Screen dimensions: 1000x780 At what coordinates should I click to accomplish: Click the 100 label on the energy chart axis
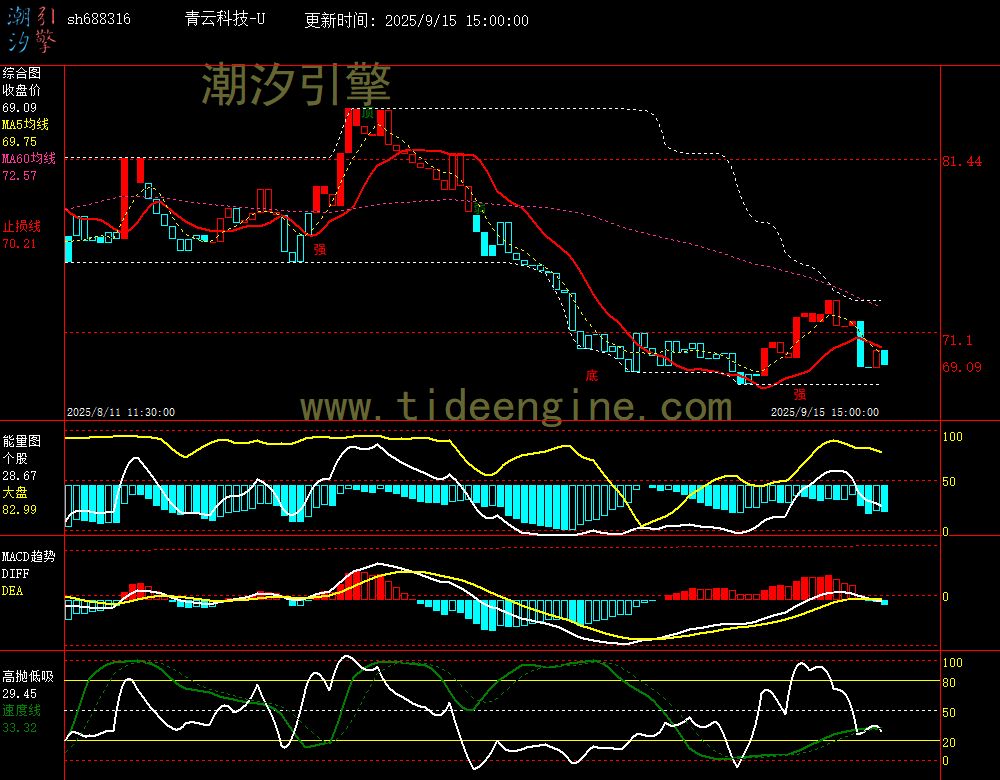pos(953,437)
